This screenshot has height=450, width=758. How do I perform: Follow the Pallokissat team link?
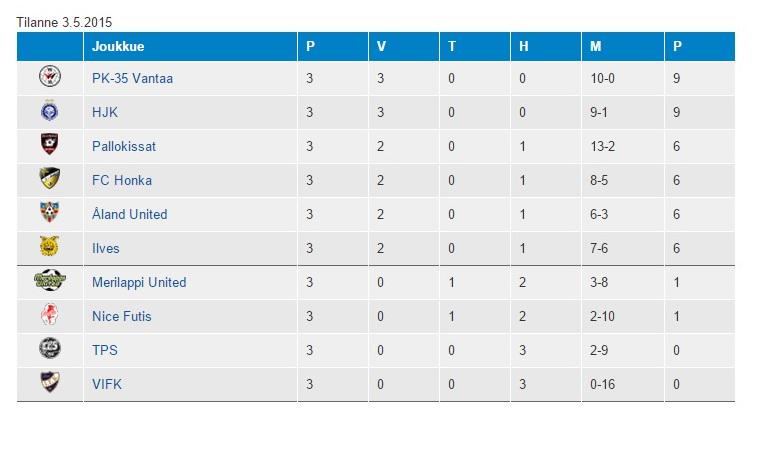[x=124, y=146]
